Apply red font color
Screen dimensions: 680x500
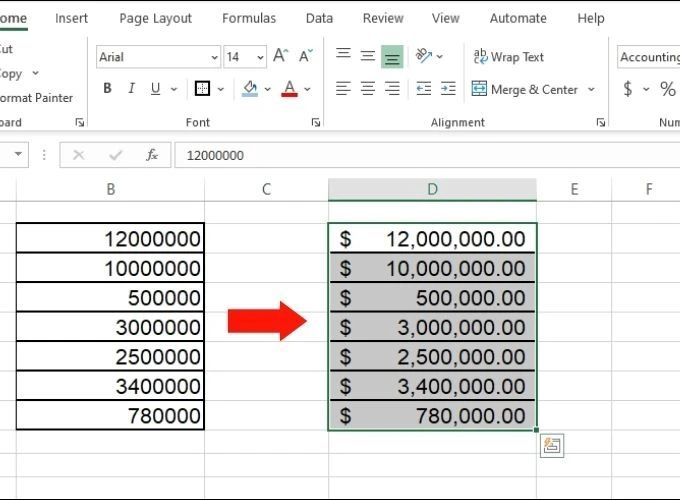[289, 88]
